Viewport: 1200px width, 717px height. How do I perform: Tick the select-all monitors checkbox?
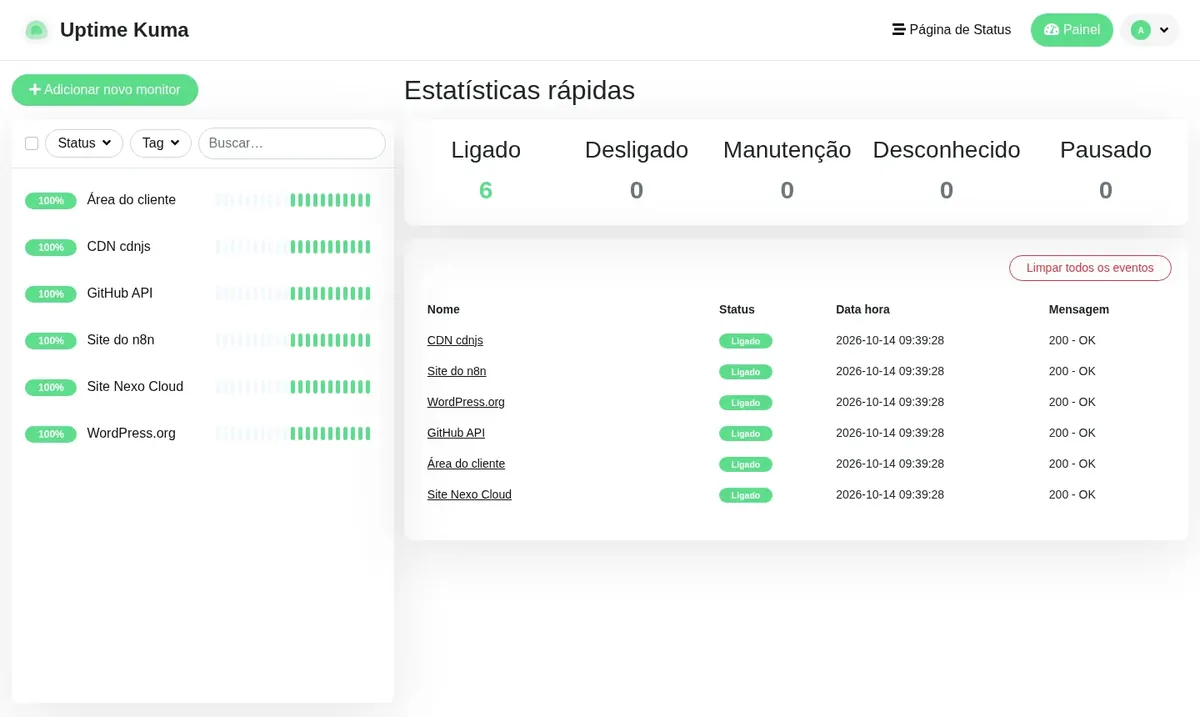[x=32, y=144]
